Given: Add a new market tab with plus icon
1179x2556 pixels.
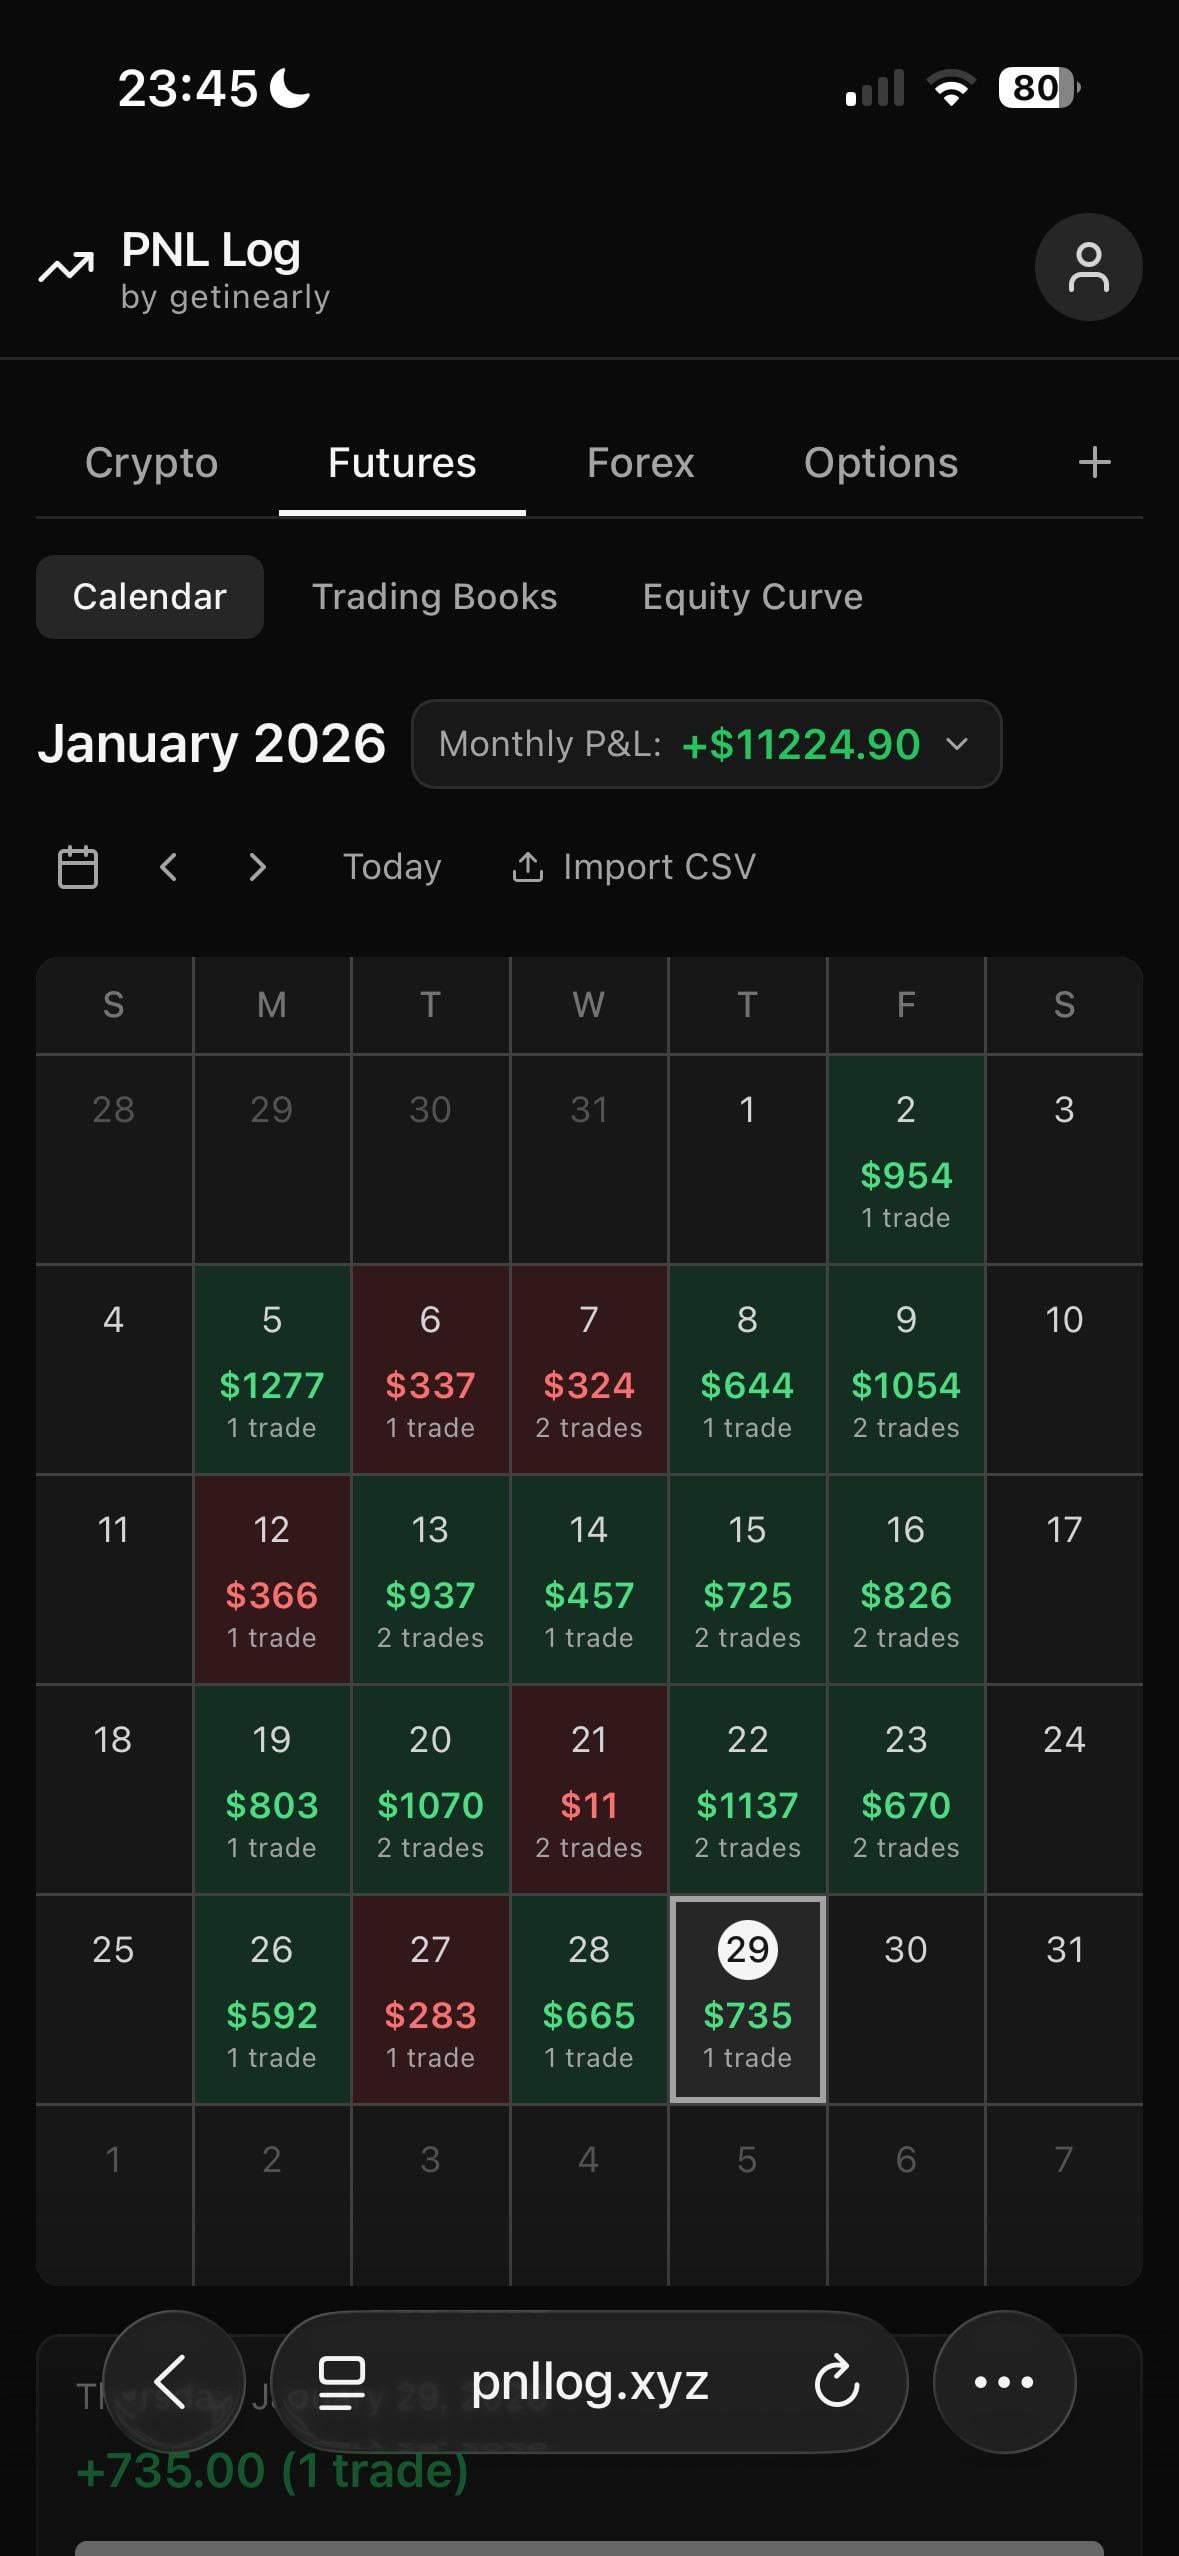Looking at the screenshot, I should (x=1094, y=462).
